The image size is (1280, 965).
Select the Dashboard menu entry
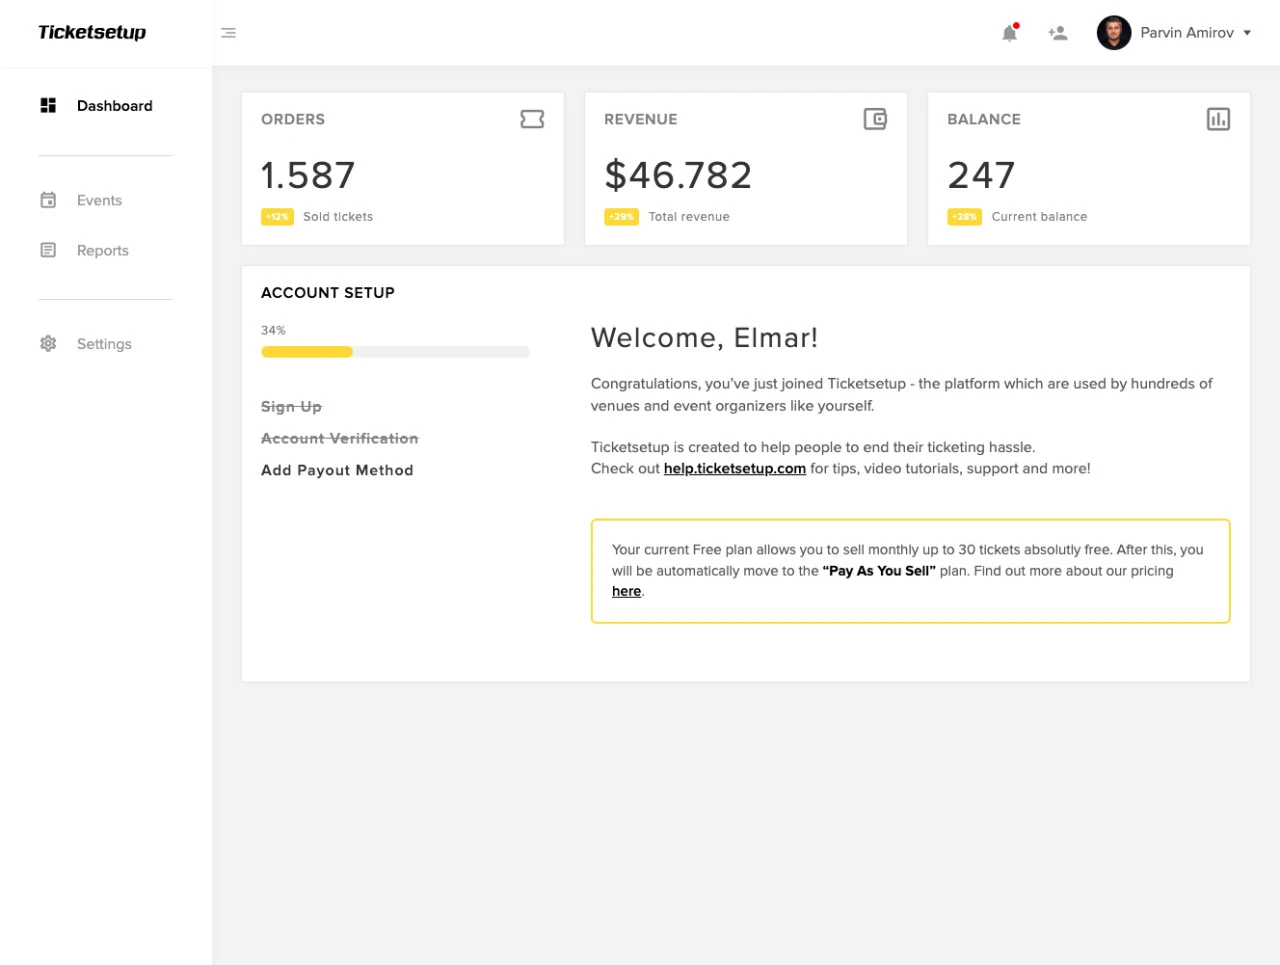coord(114,105)
